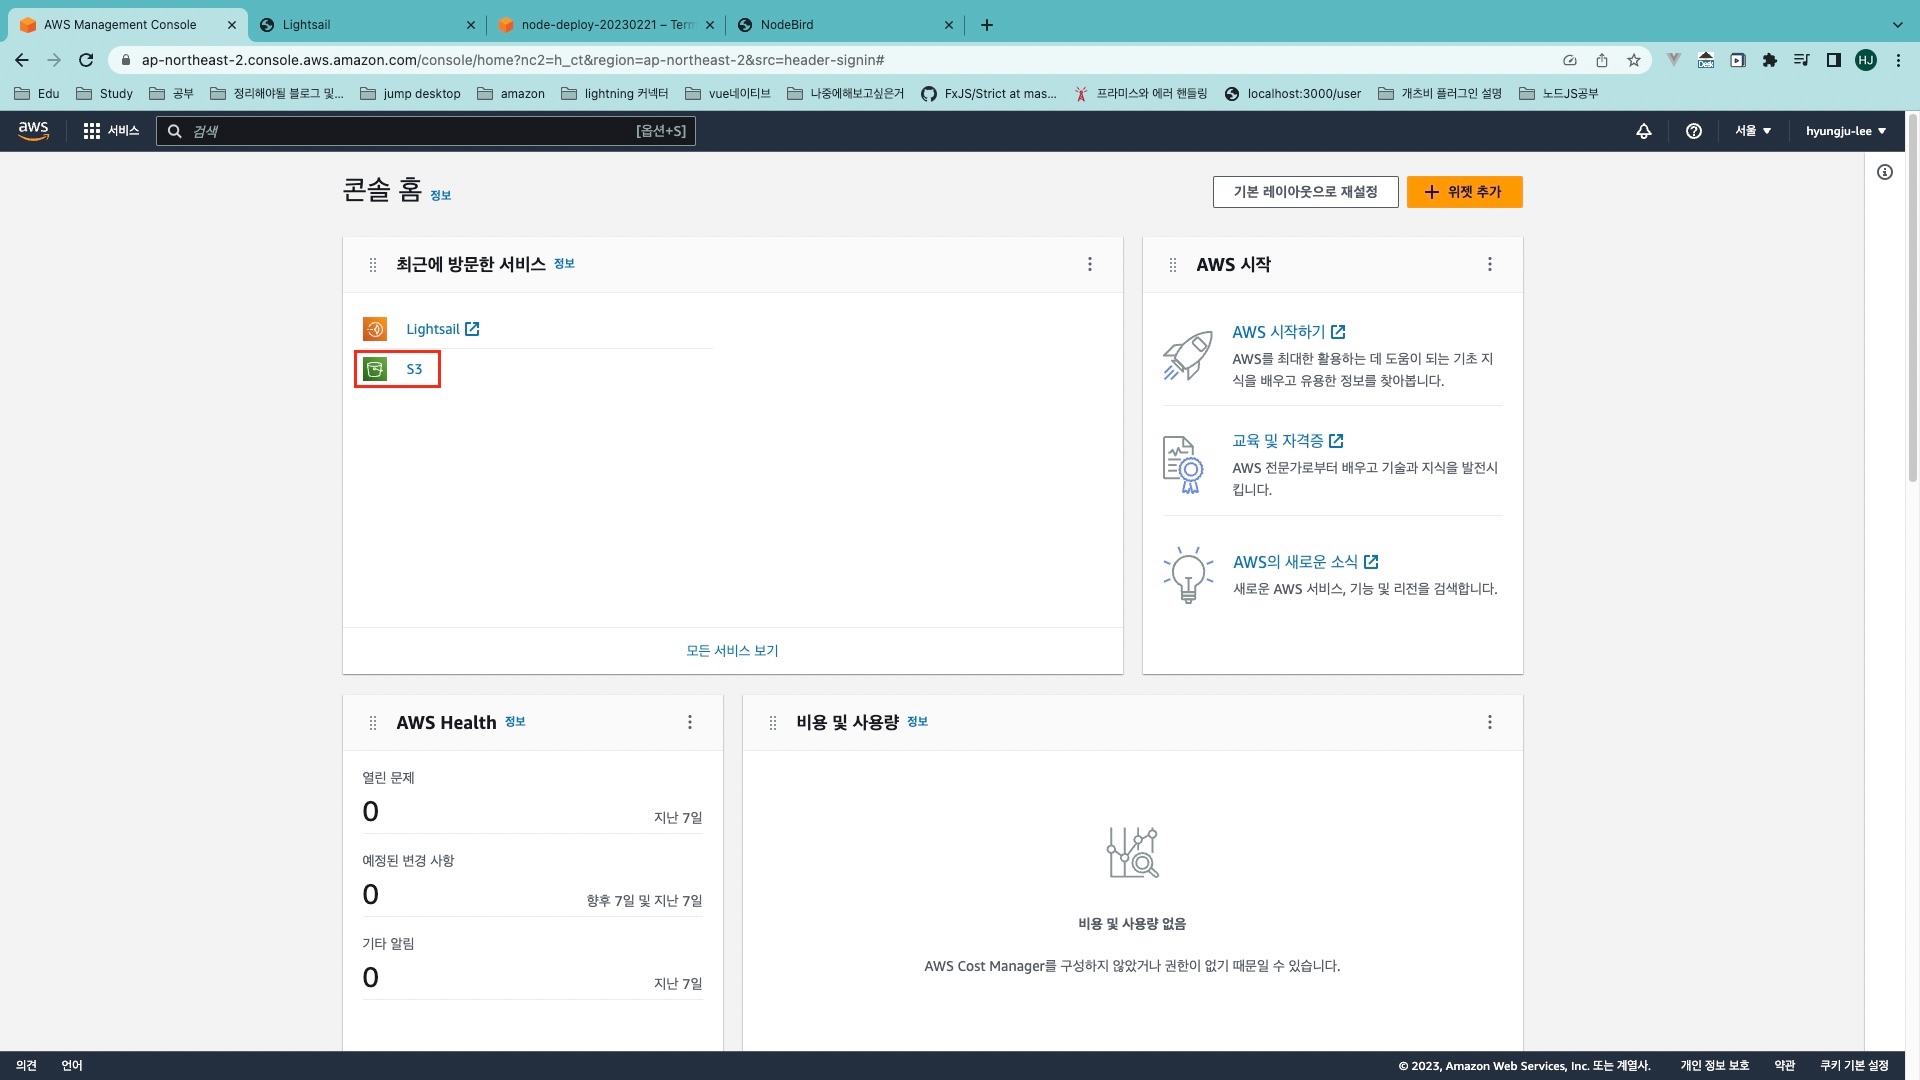Open options menu of 비용 및 사용량 widget
The height and width of the screenshot is (1080, 1920).
pos(1490,722)
